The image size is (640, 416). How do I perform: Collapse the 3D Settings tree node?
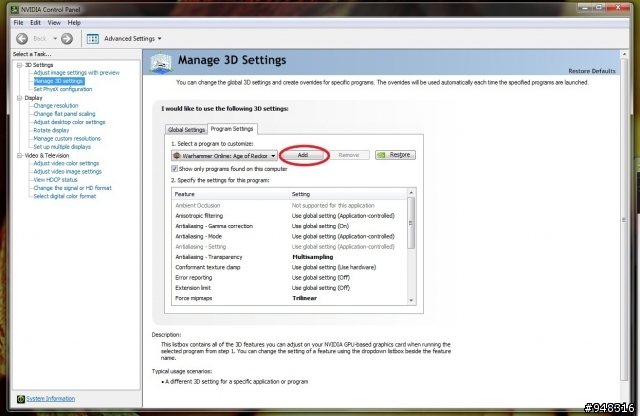(x=19, y=65)
